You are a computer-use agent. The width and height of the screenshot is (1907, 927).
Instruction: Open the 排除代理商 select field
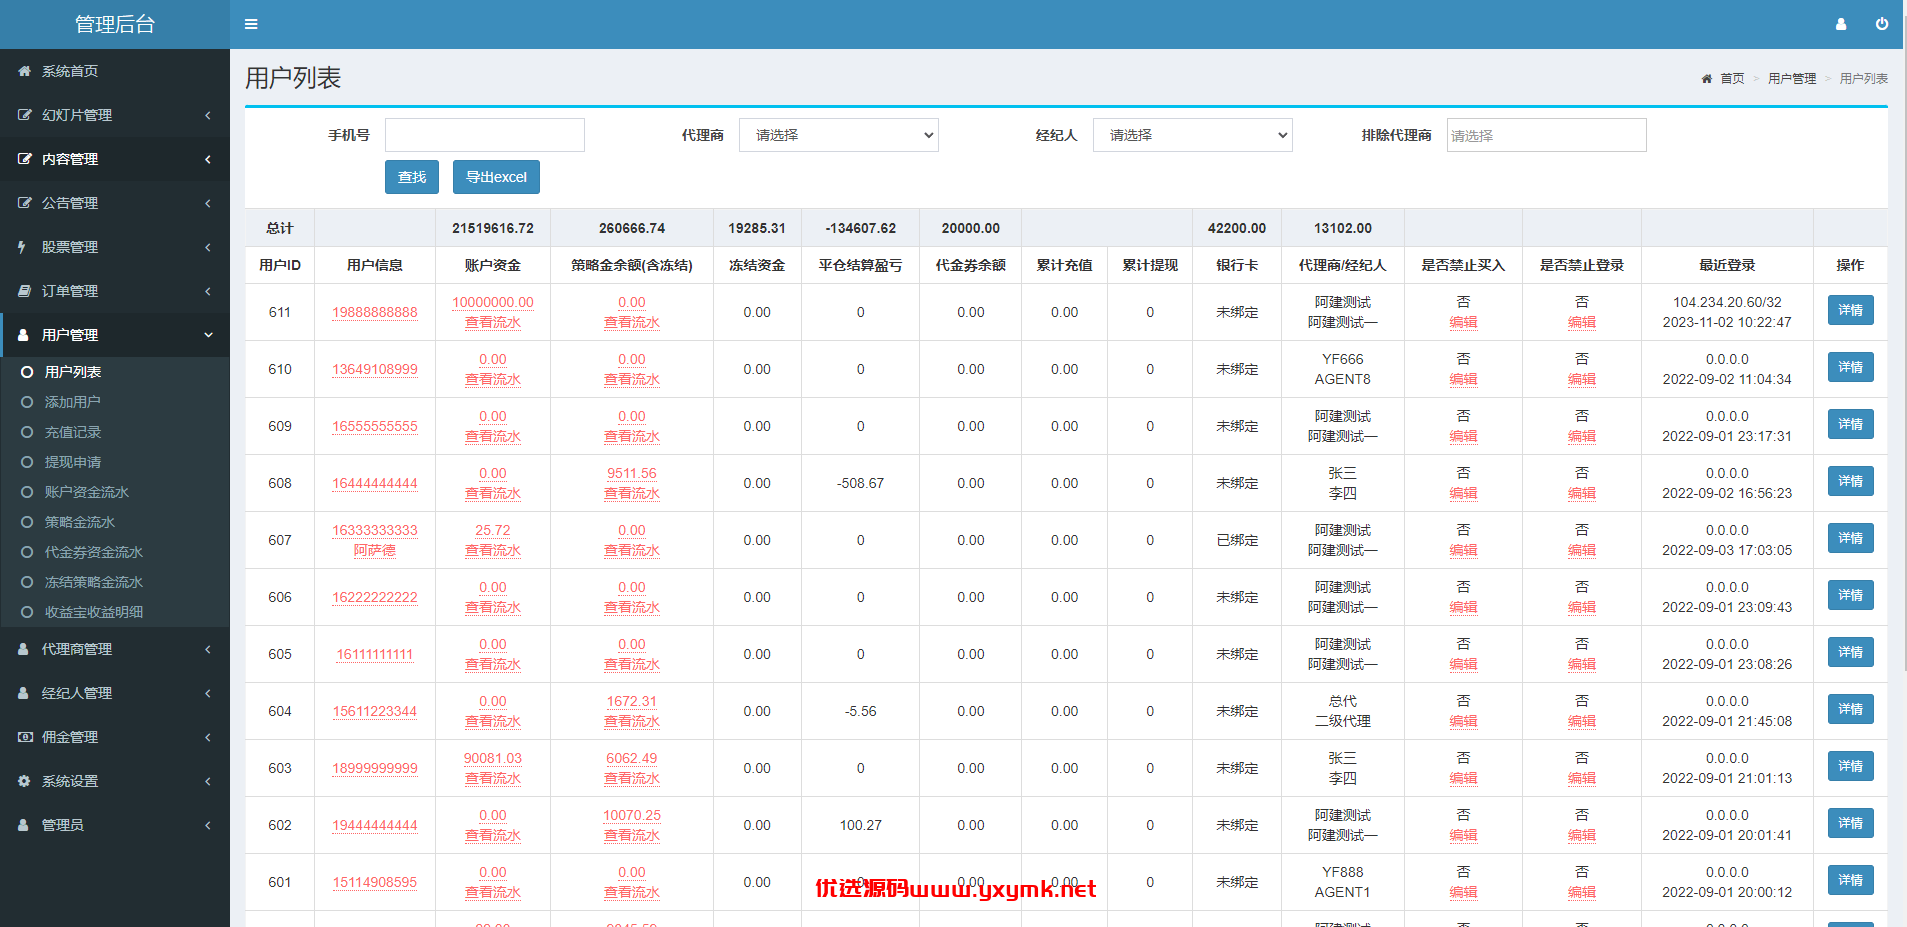click(x=1546, y=135)
